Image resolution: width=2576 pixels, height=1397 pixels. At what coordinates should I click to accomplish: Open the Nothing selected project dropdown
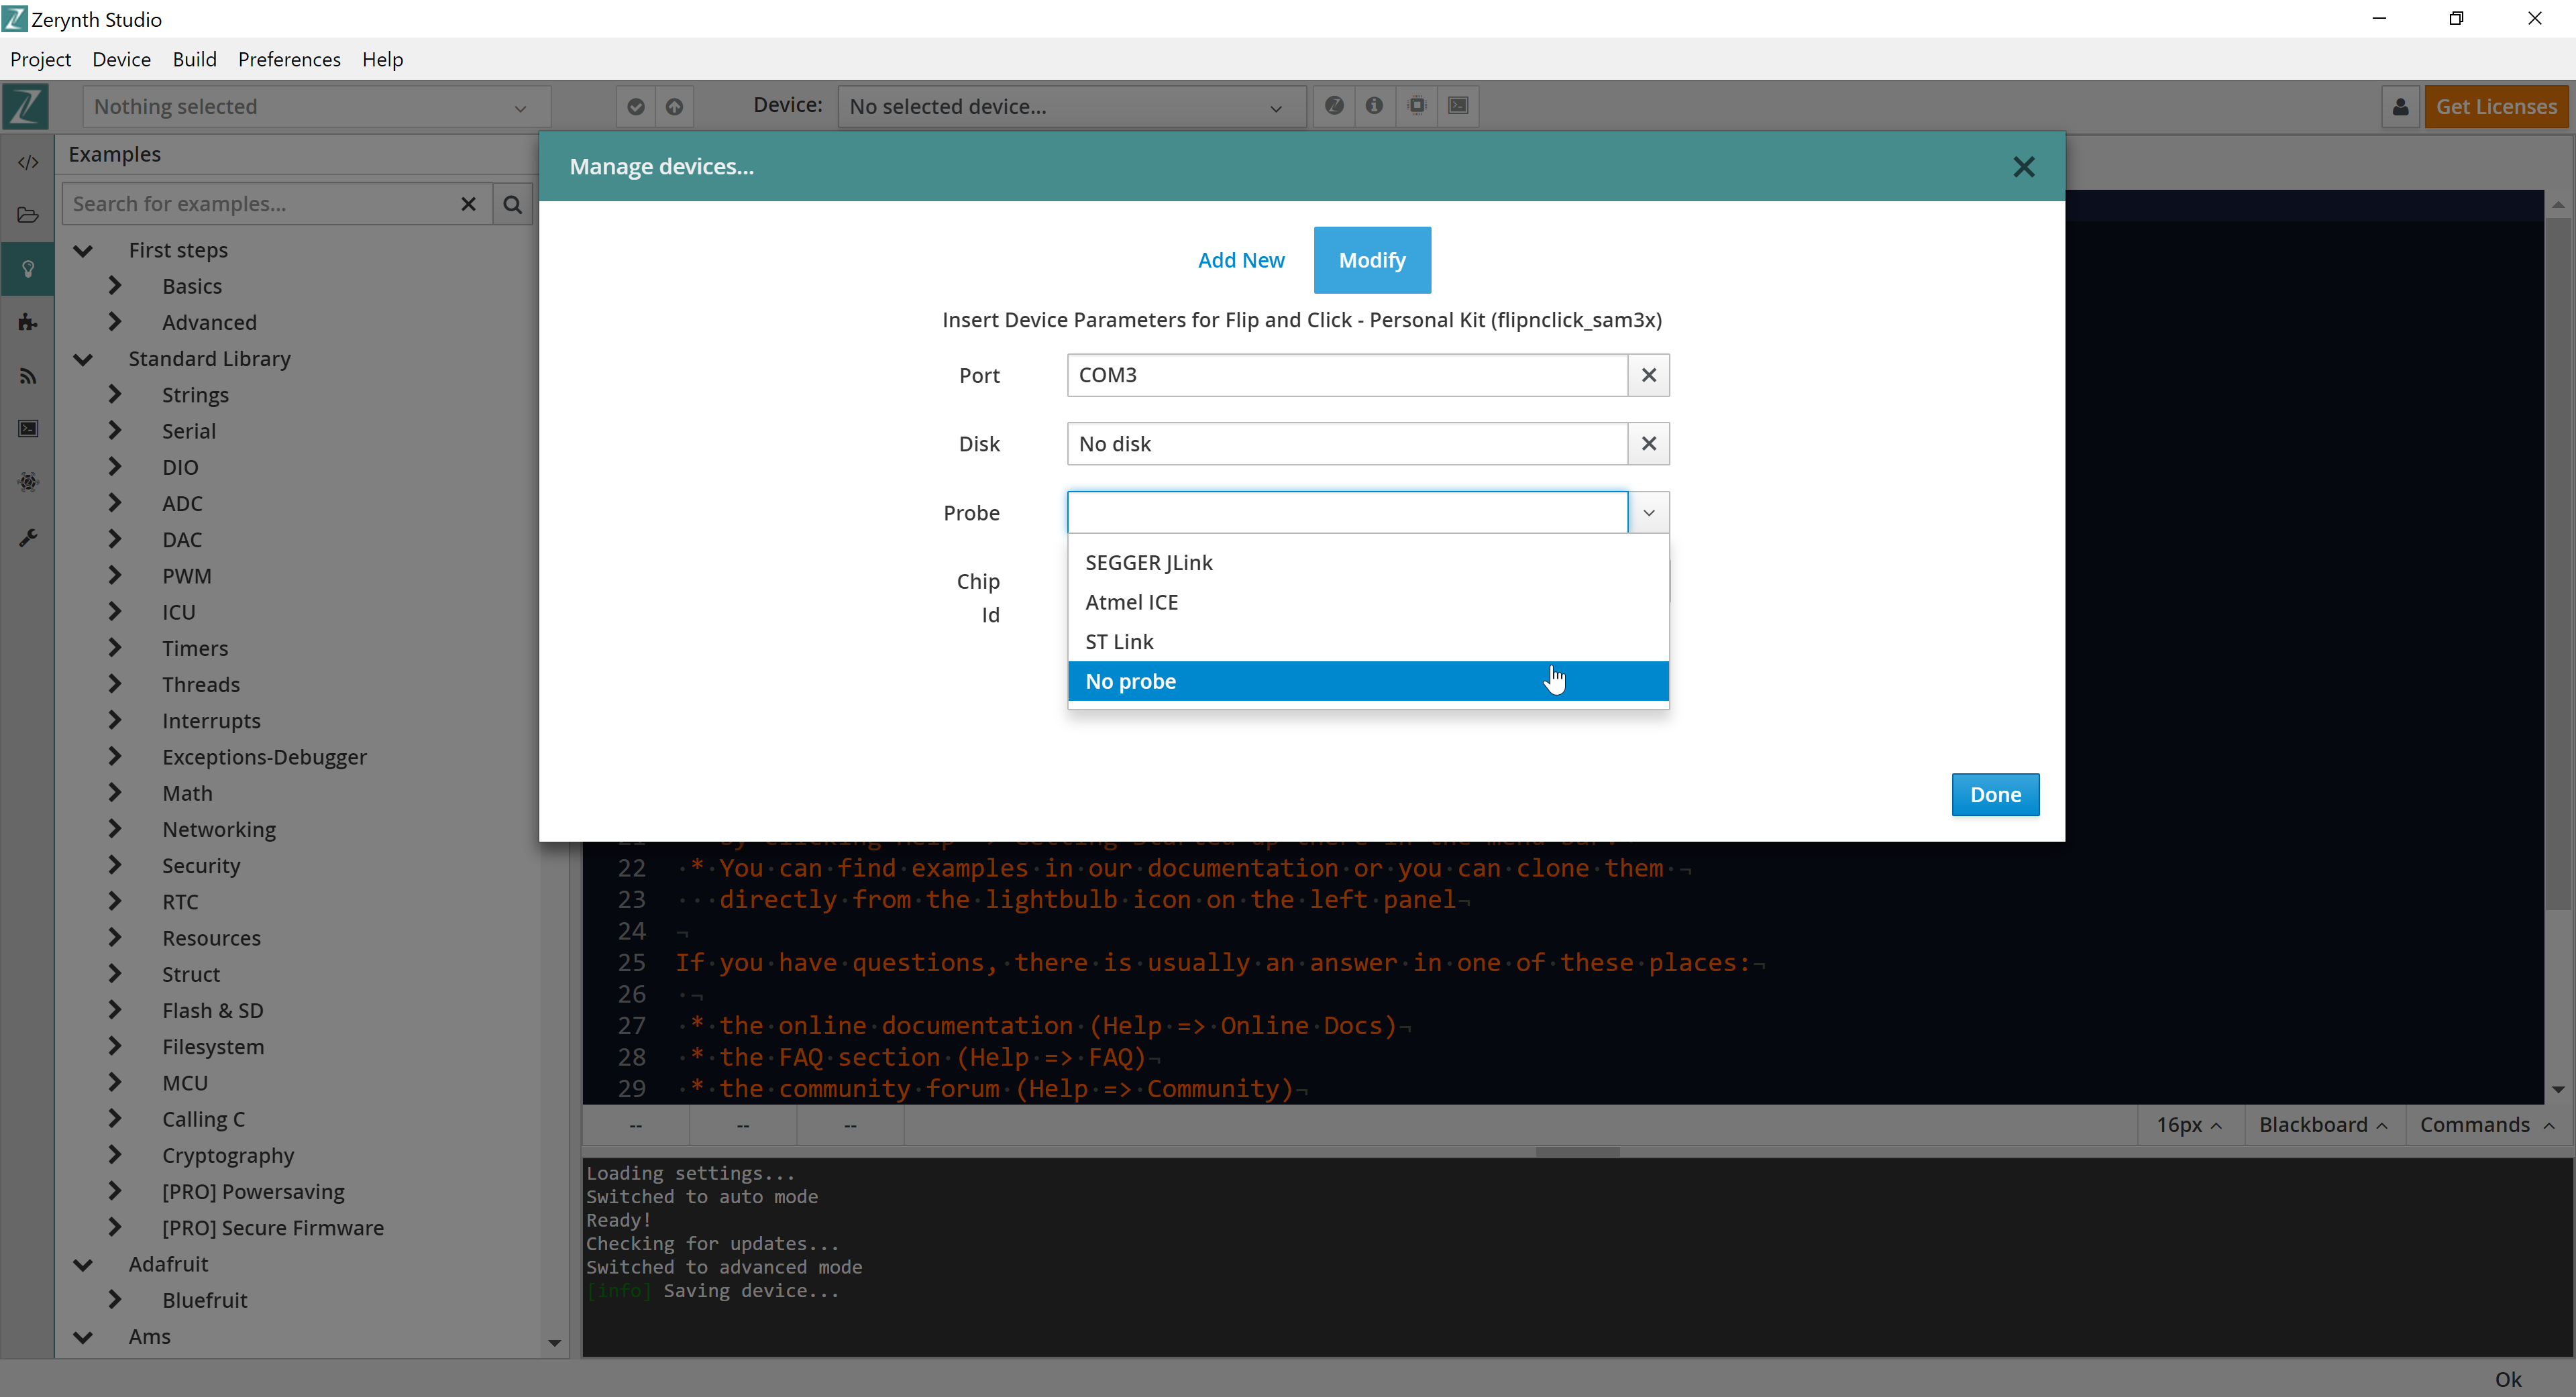316,106
